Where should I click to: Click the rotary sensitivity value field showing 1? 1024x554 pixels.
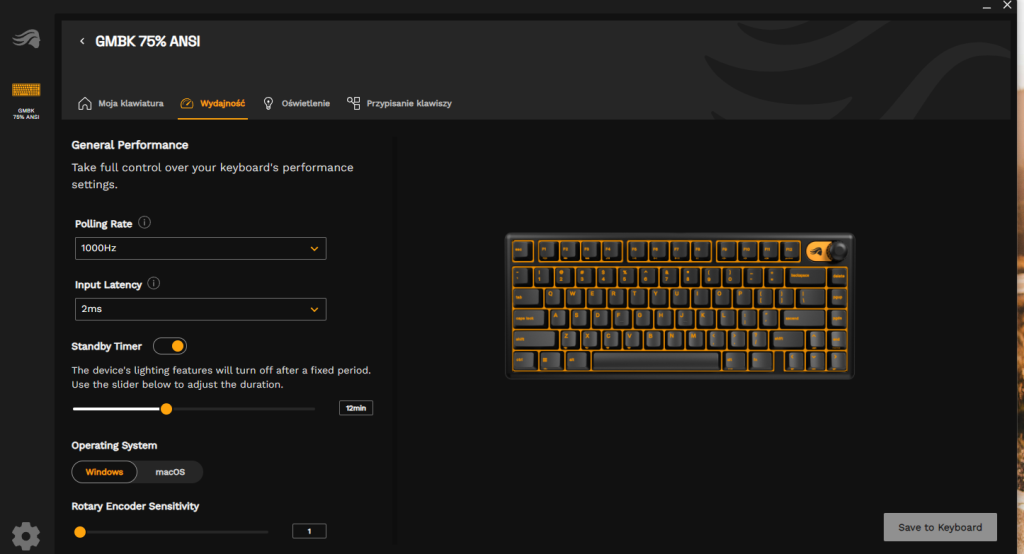[x=309, y=531]
